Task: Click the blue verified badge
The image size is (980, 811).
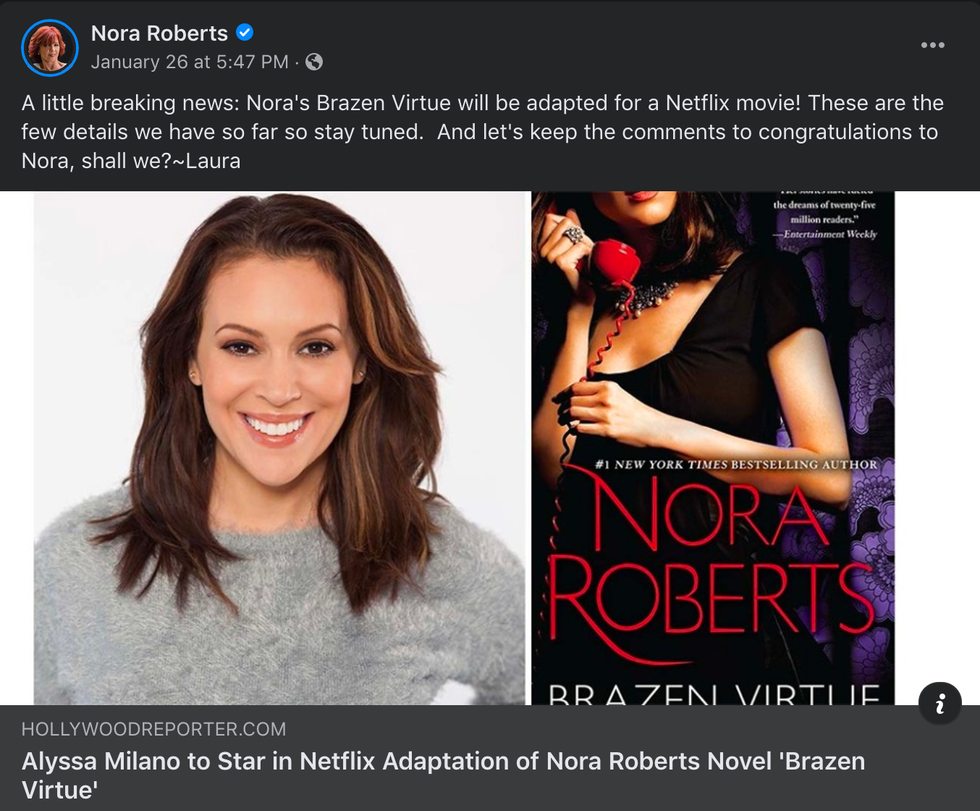Action: [x=244, y=32]
